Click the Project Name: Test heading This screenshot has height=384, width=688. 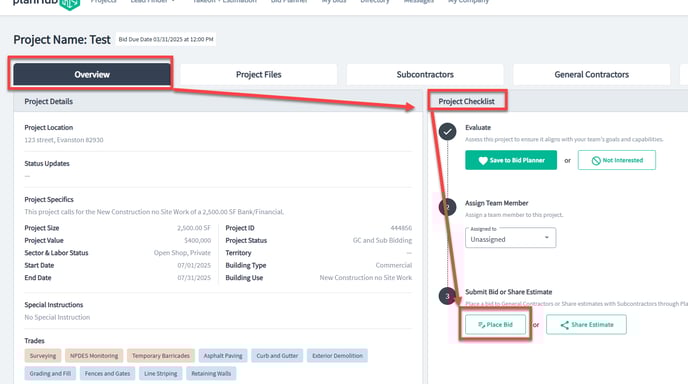[x=62, y=39]
